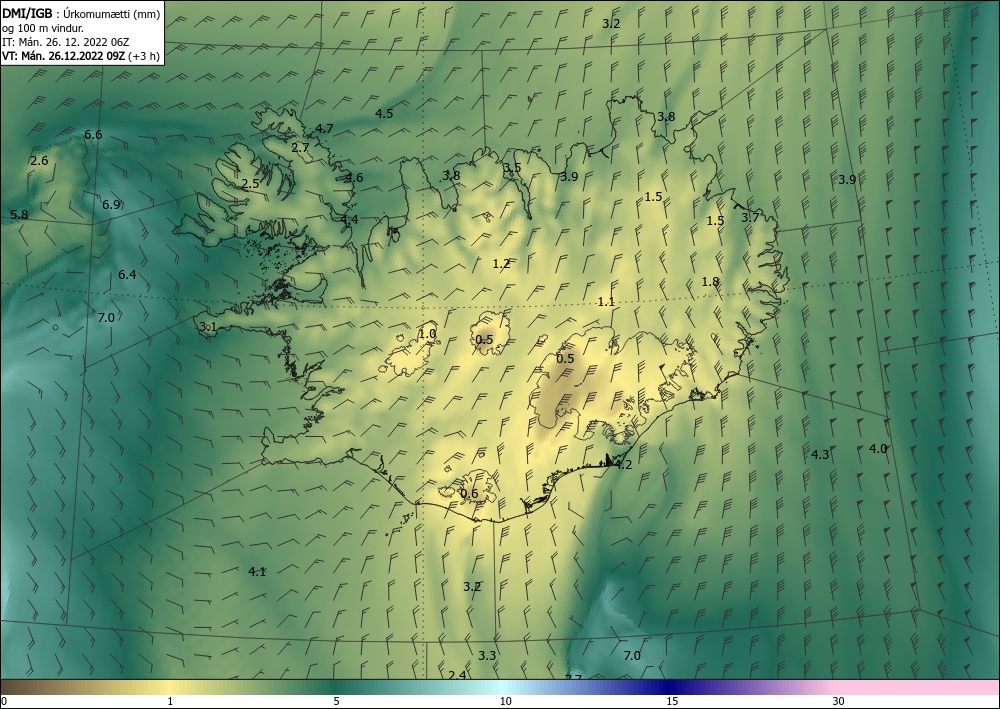The image size is (1000, 709).
Task: Select the '1.8' map value
Action: [x=710, y=282]
